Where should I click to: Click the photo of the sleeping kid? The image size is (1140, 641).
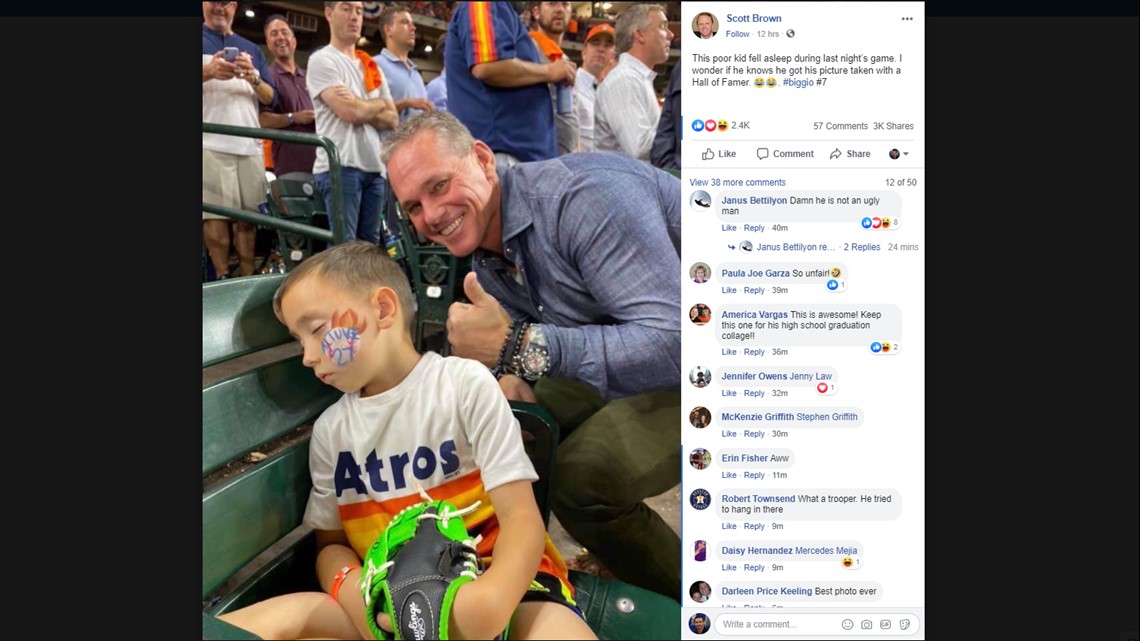click(x=441, y=320)
